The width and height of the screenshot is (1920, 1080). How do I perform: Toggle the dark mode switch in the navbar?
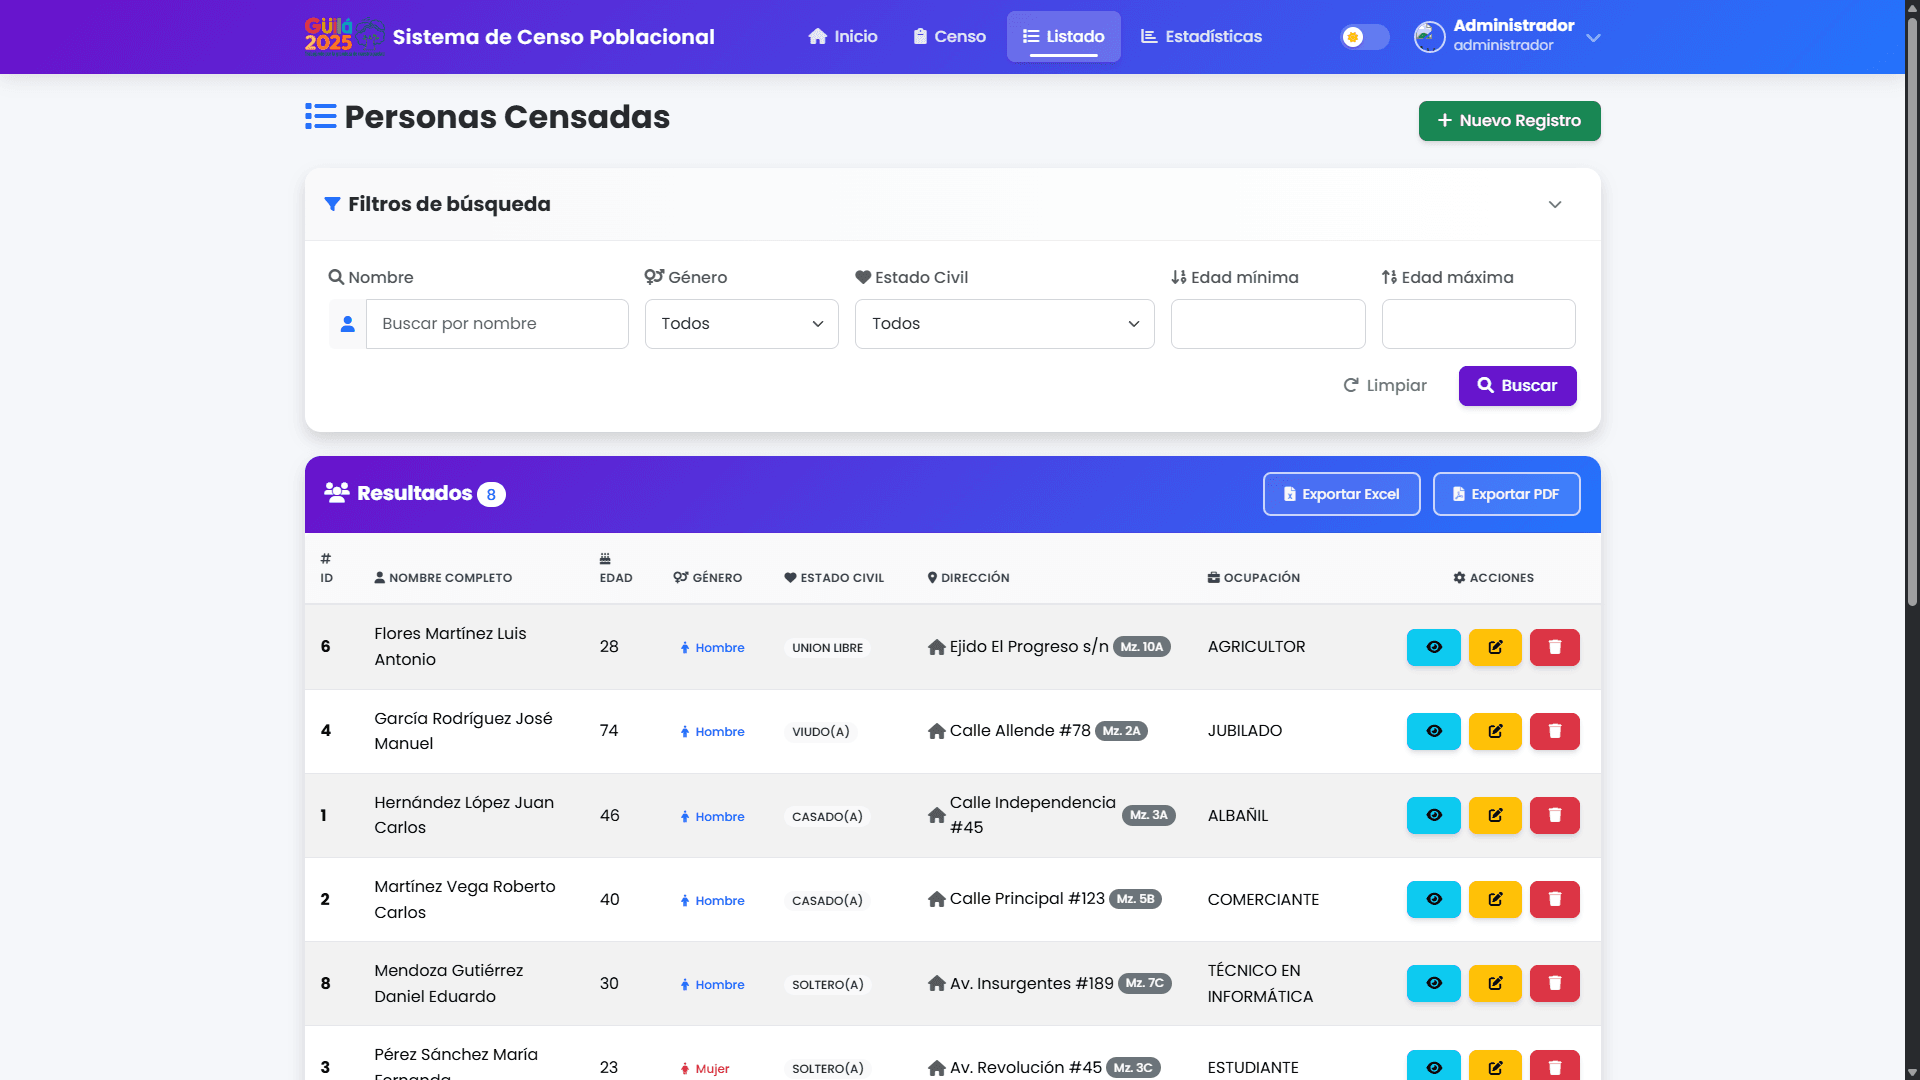click(x=1364, y=36)
